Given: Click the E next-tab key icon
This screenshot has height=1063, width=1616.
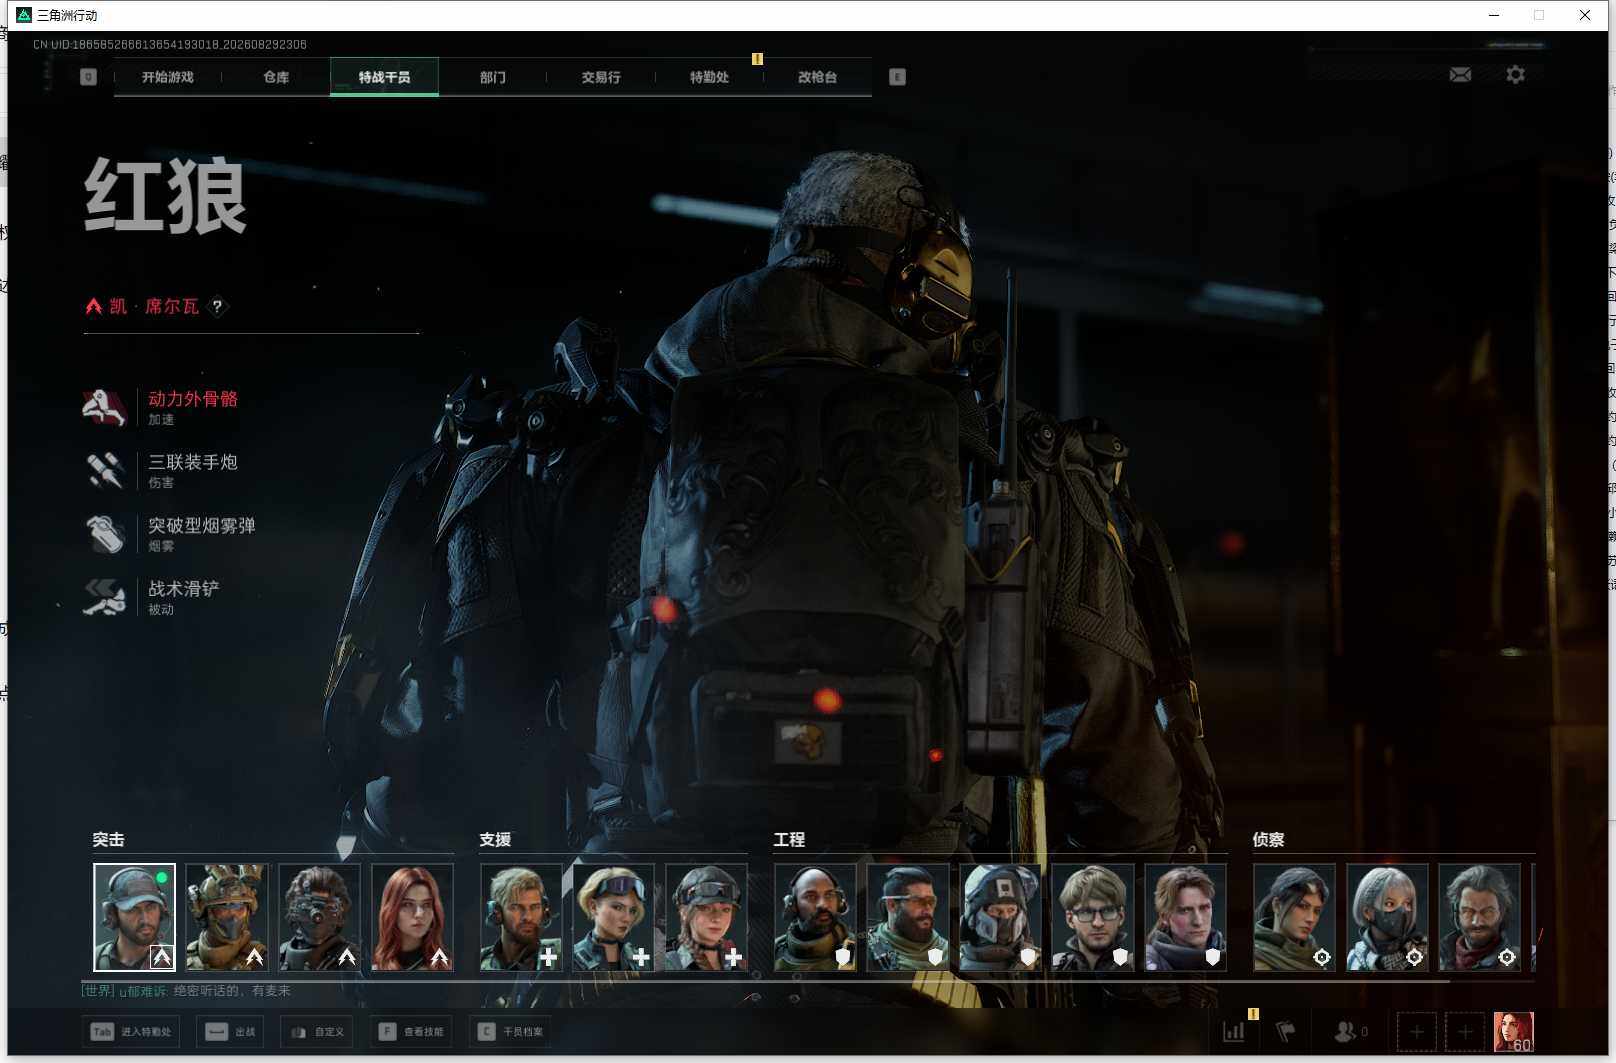Looking at the screenshot, I should pyautogui.click(x=897, y=77).
